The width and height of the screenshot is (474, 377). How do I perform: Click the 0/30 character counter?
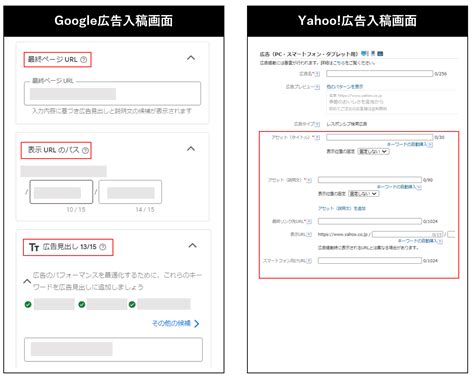439,137
